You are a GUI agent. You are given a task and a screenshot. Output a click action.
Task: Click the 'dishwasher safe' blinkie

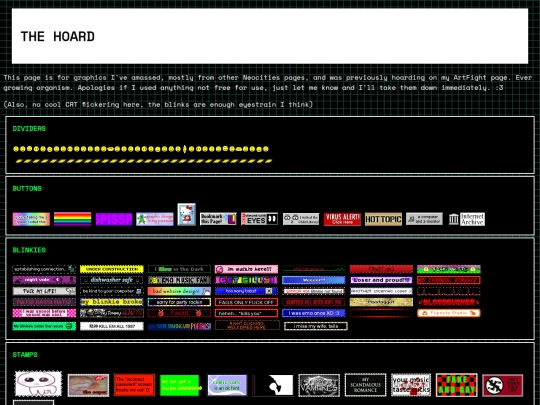click(x=112, y=280)
